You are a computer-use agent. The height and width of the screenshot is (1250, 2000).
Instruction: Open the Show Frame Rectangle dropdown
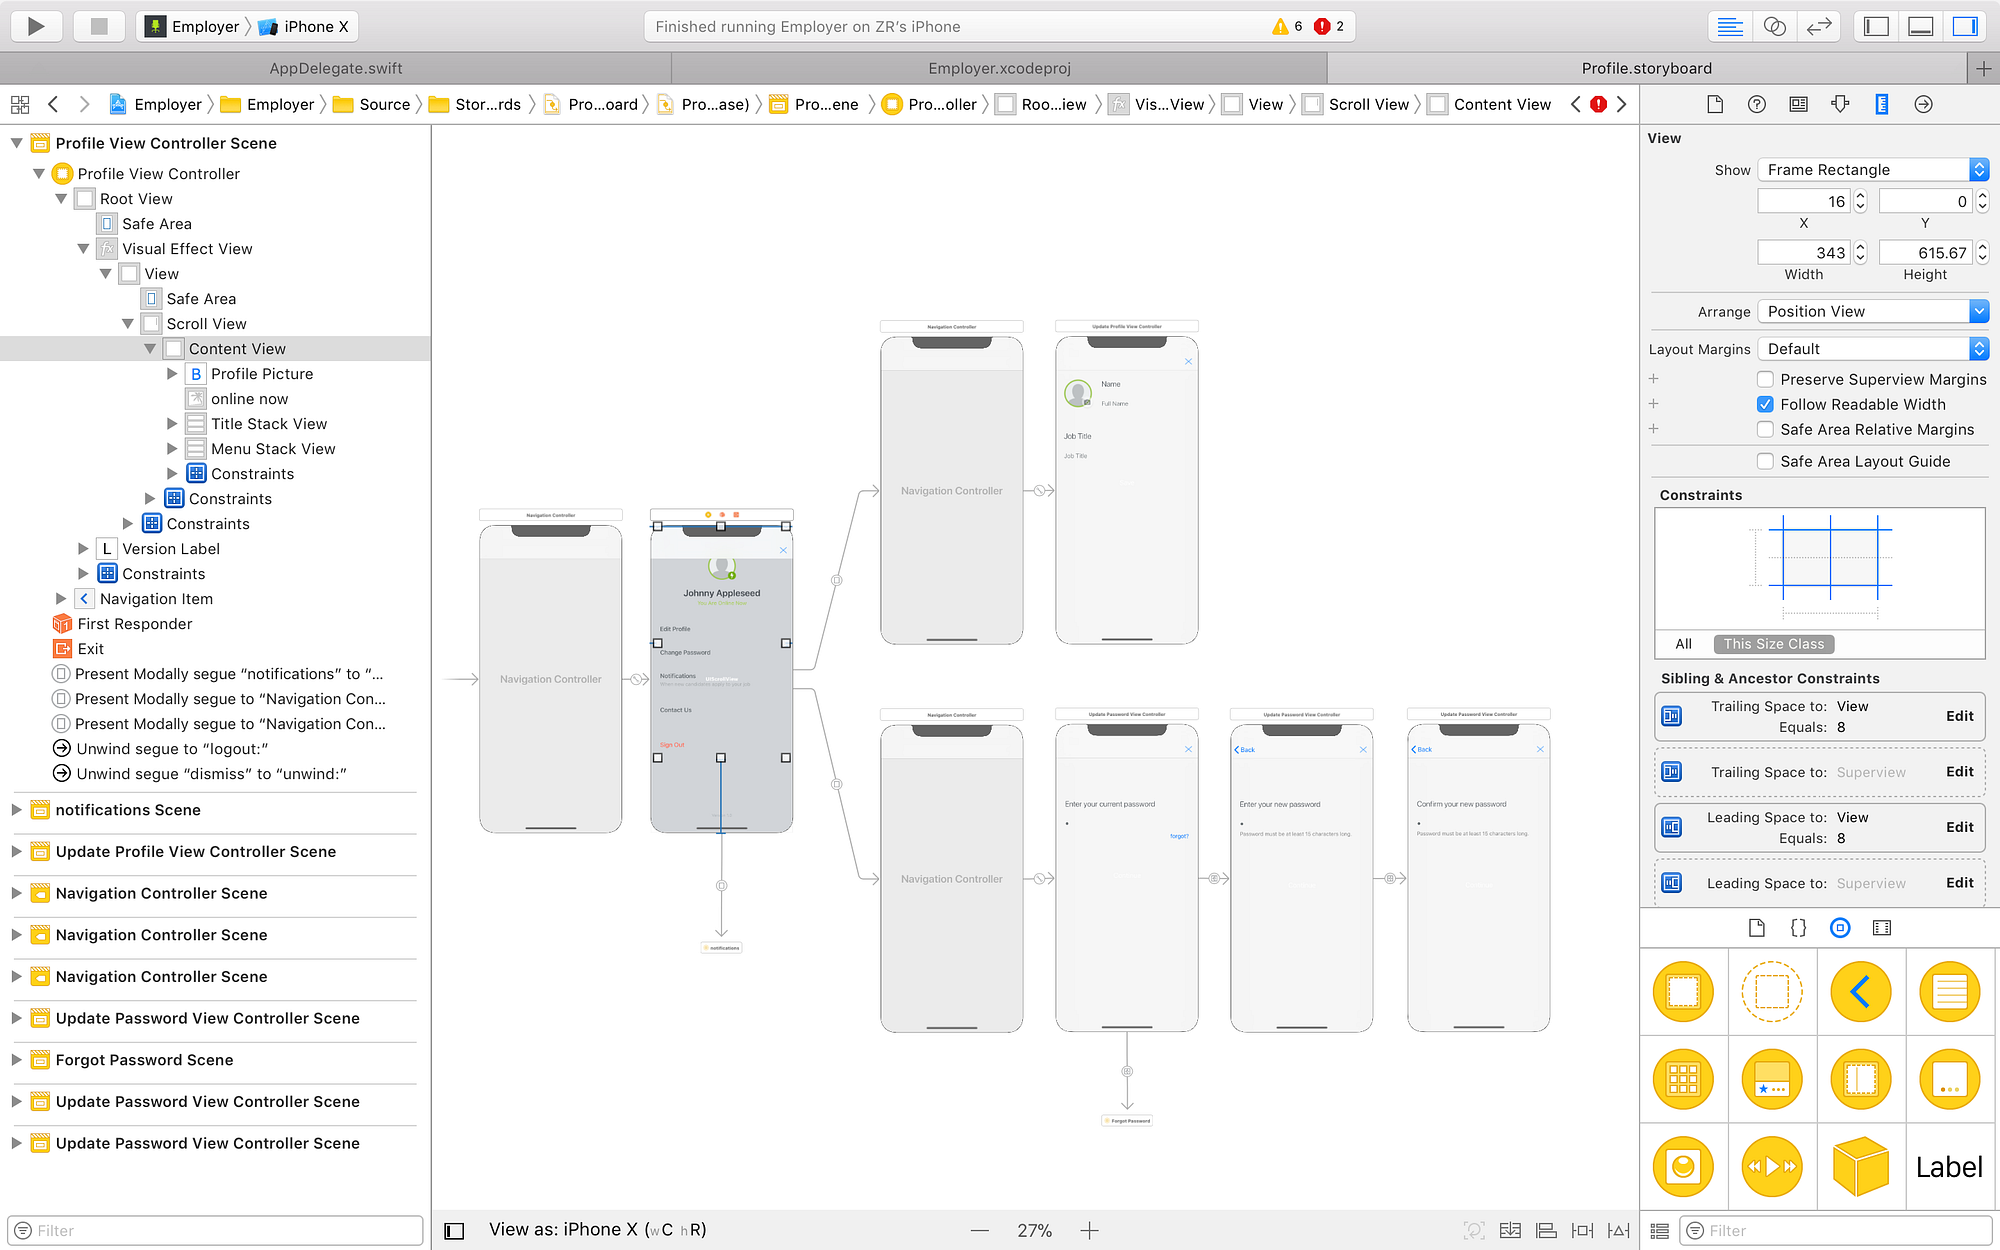pyautogui.click(x=1872, y=170)
